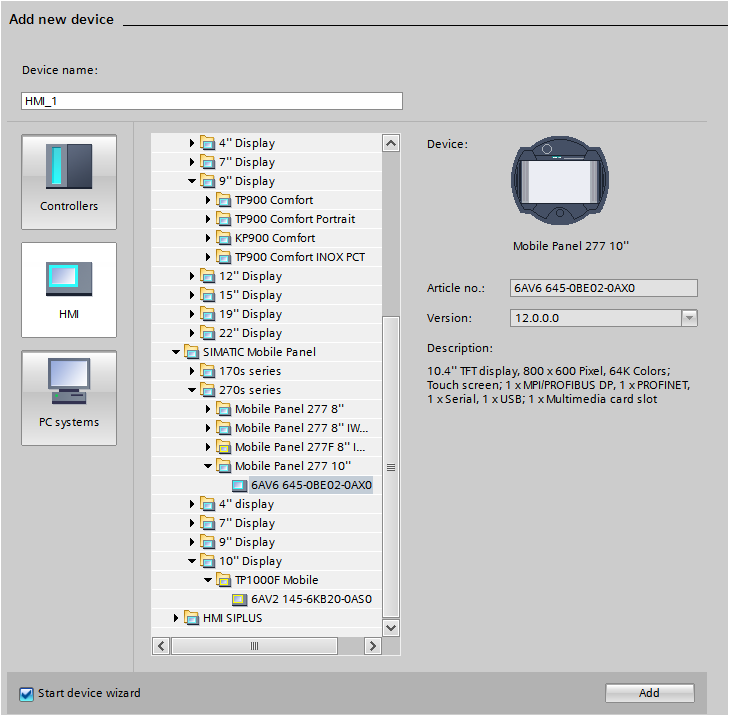
Task: Click the 170s series folder icon
Action: click(x=207, y=371)
